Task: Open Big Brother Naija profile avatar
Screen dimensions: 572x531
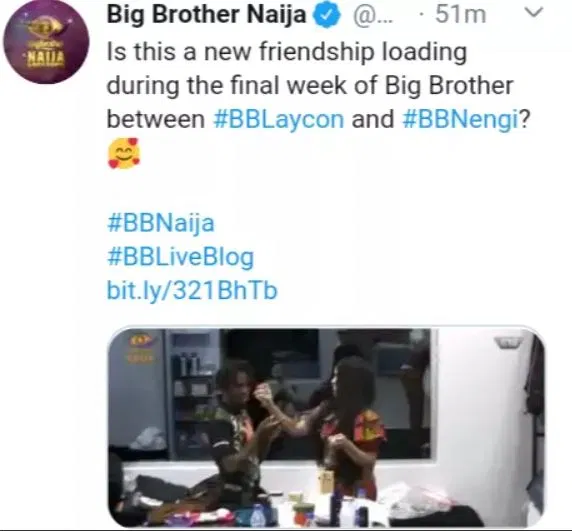Action: (x=46, y=44)
